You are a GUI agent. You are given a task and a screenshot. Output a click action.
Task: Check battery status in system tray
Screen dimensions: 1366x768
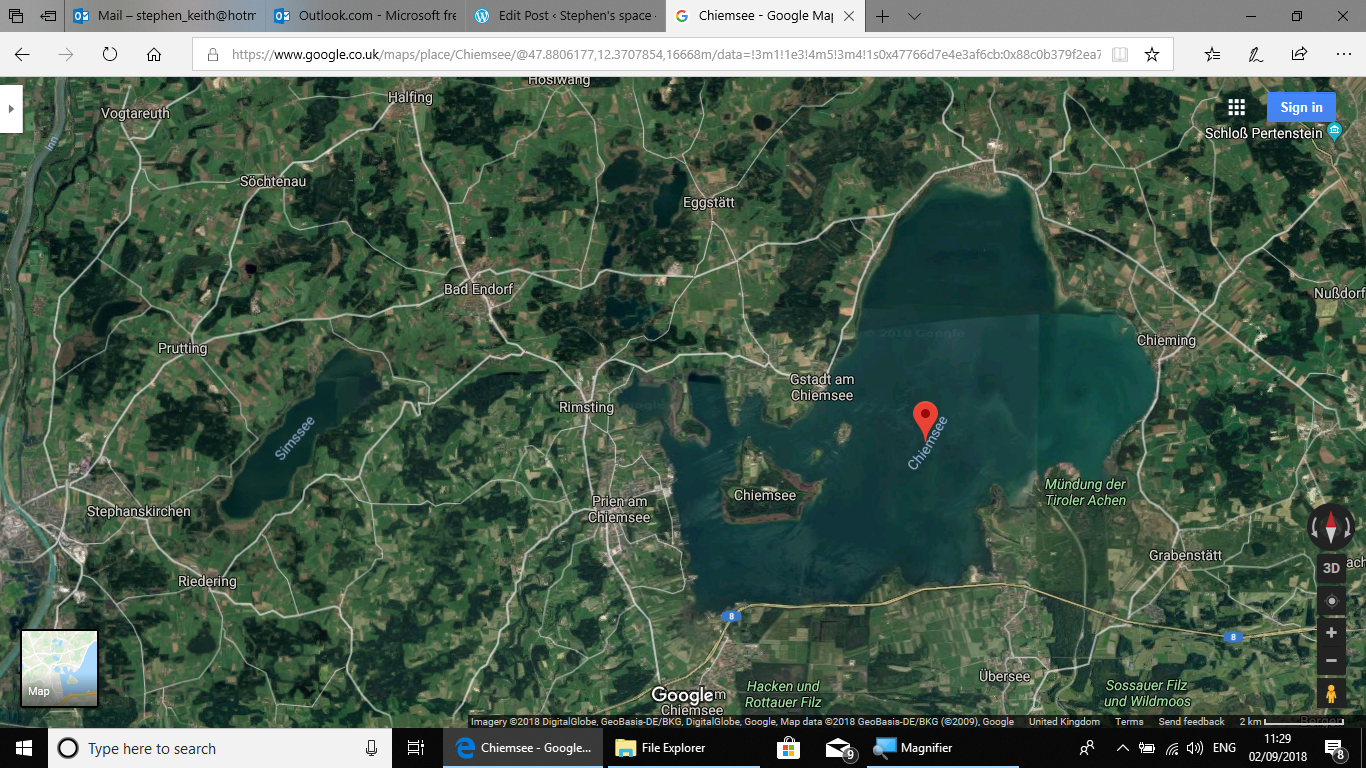click(1147, 748)
